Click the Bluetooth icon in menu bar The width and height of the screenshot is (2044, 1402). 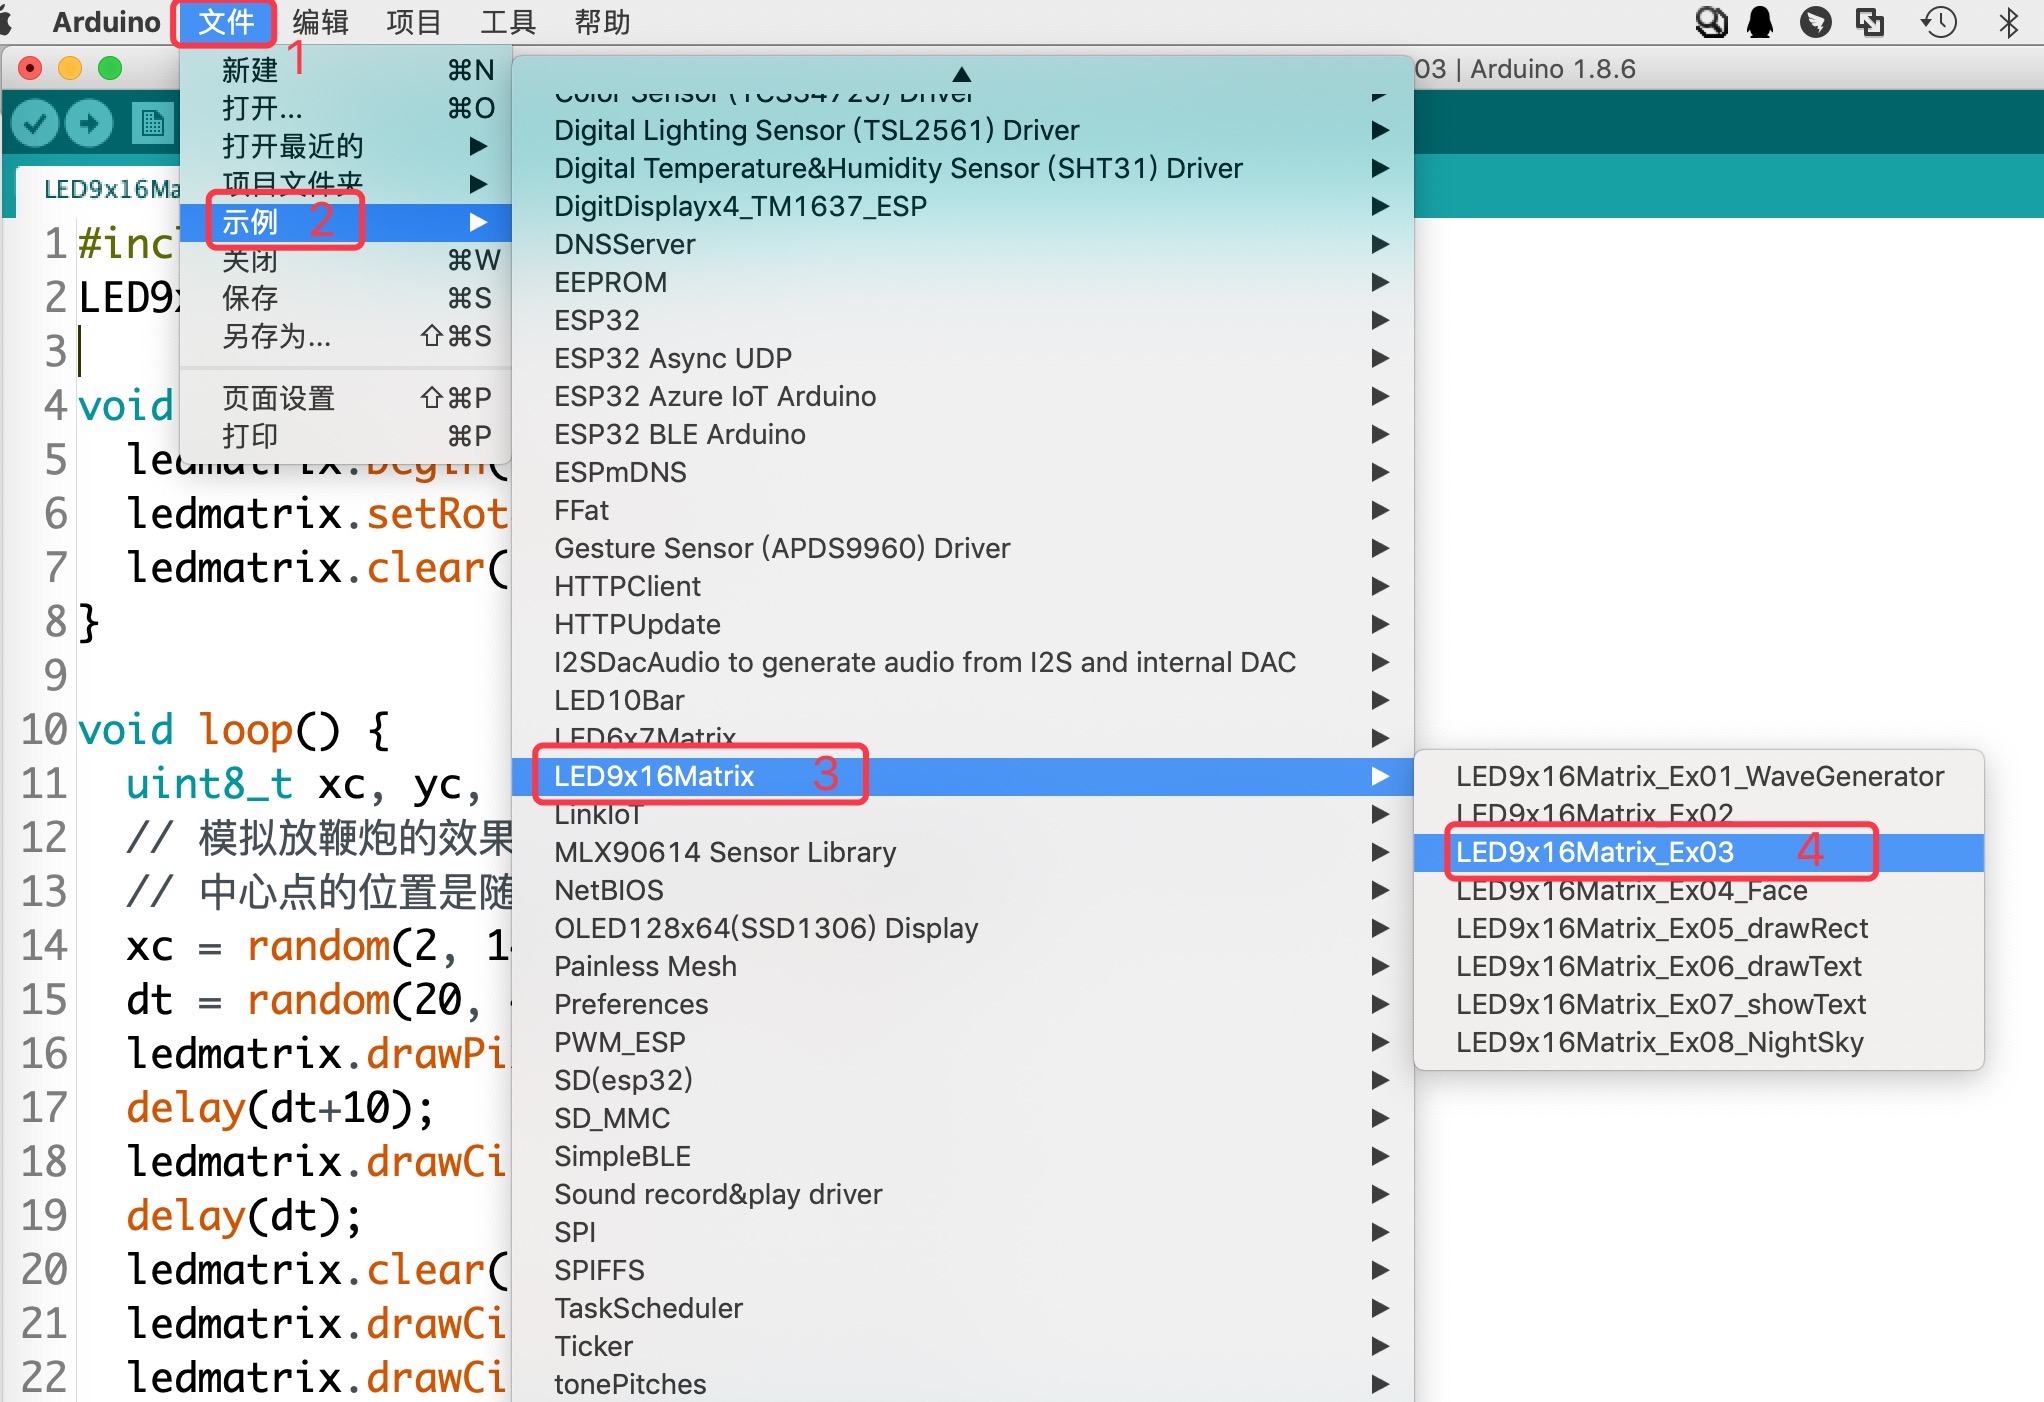pyautogui.click(x=2008, y=22)
